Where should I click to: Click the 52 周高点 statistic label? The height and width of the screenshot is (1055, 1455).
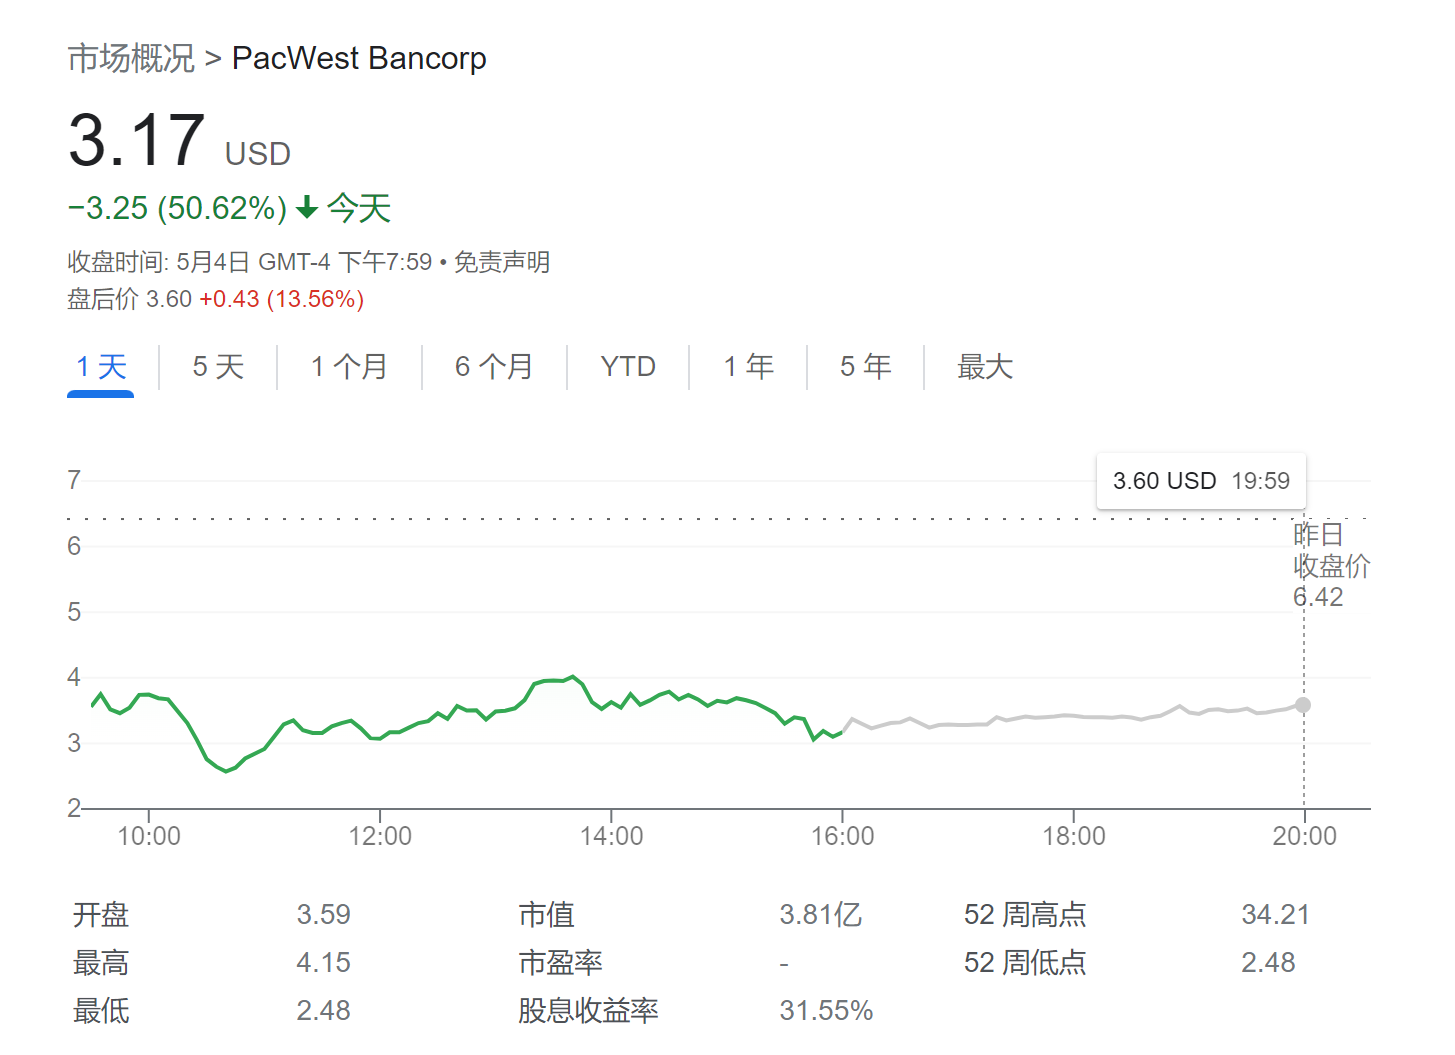point(1025,915)
